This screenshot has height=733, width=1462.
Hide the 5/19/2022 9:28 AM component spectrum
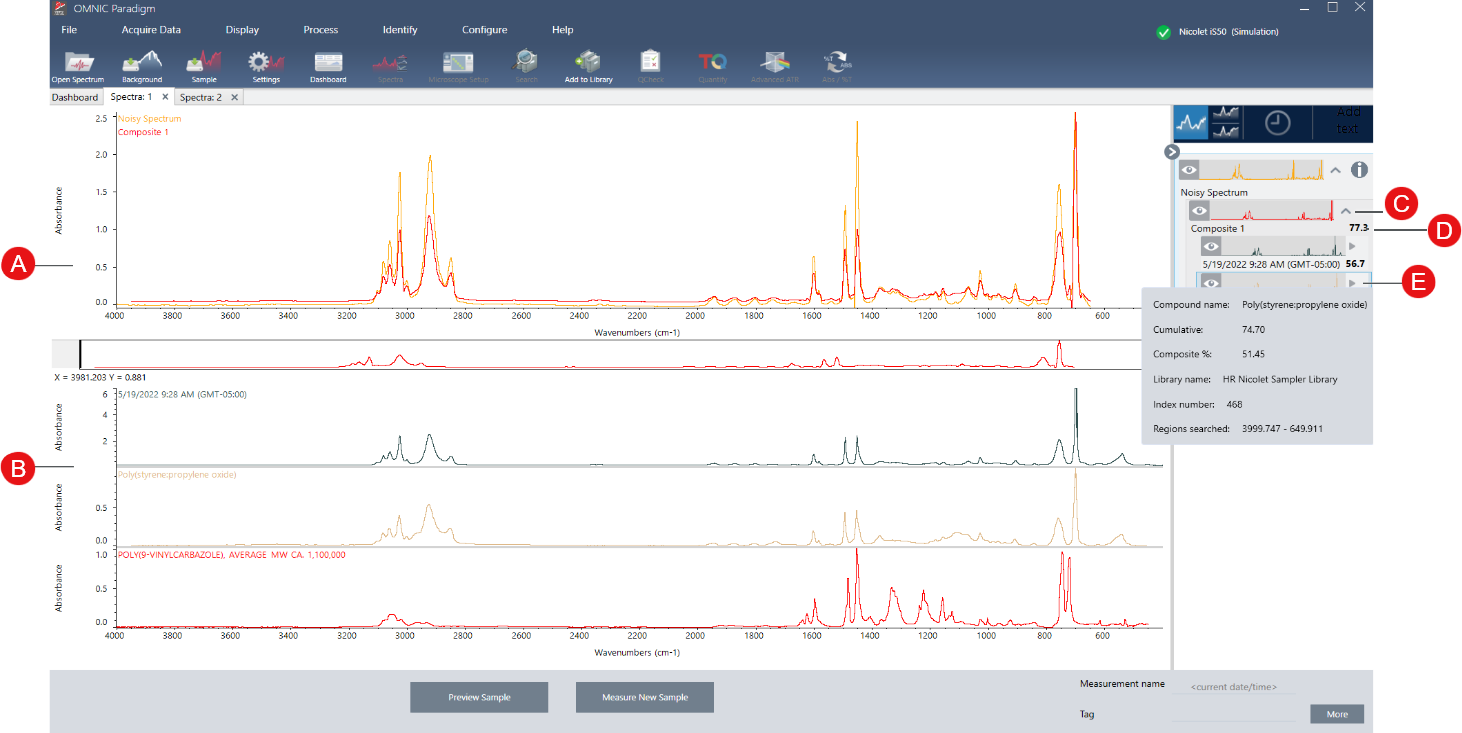pyautogui.click(x=1210, y=246)
